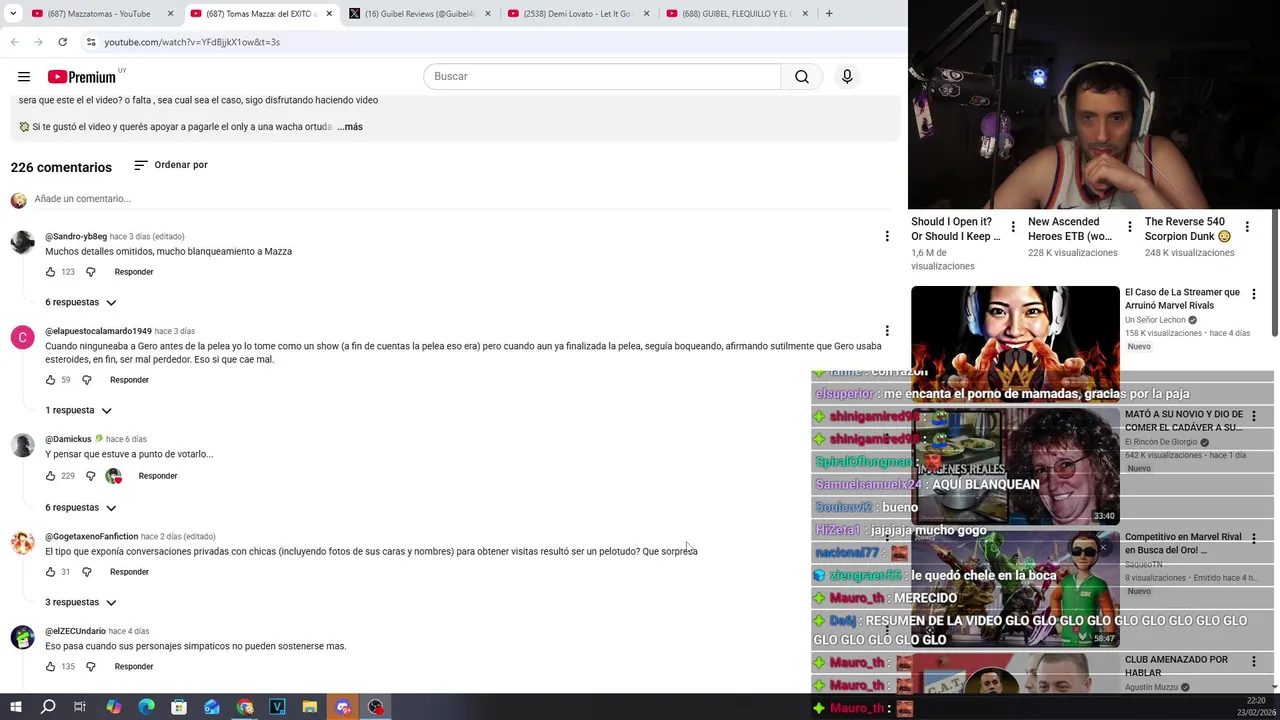Dislike the @GogetaxenoFanfiction comment
Image resolution: width=1280 pixels, height=720 pixels.
coord(86,572)
